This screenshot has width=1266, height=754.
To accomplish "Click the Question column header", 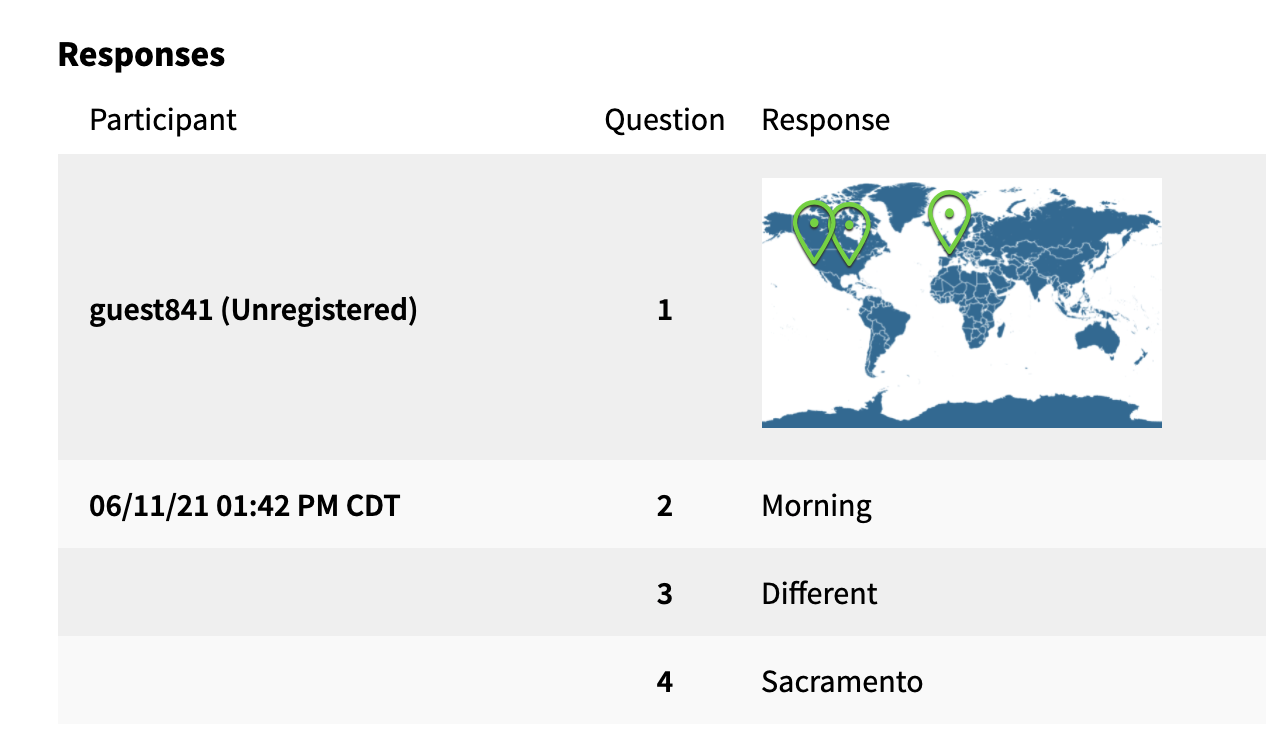I will (x=664, y=120).
